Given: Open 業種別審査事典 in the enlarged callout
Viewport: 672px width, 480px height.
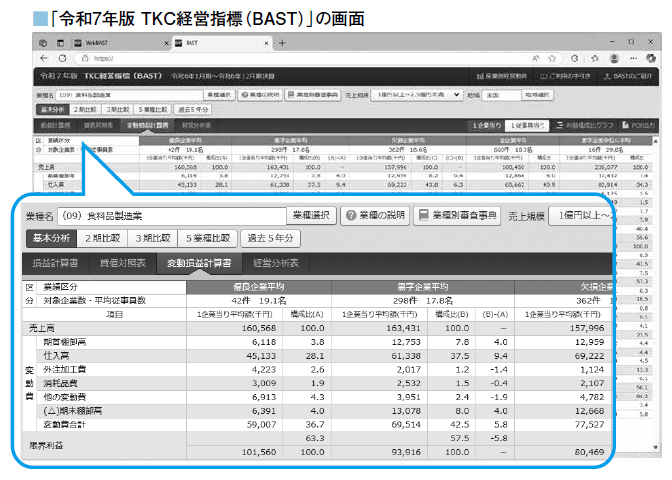Looking at the screenshot, I should pyautogui.click(x=457, y=215).
